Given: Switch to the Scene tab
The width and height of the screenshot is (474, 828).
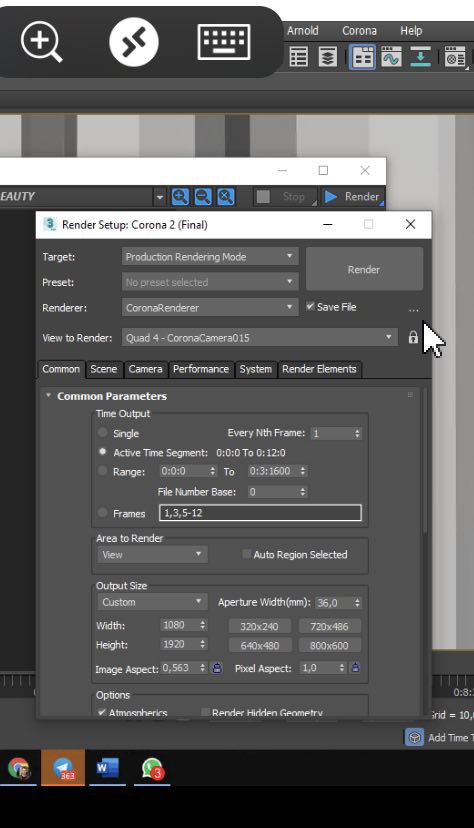Looking at the screenshot, I should tap(103, 369).
